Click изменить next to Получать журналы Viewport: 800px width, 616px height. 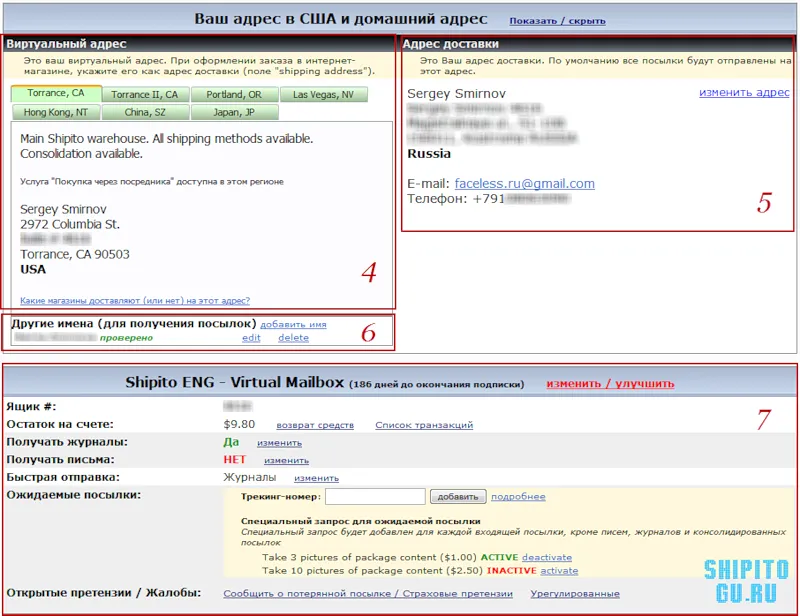(x=279, y=443)
